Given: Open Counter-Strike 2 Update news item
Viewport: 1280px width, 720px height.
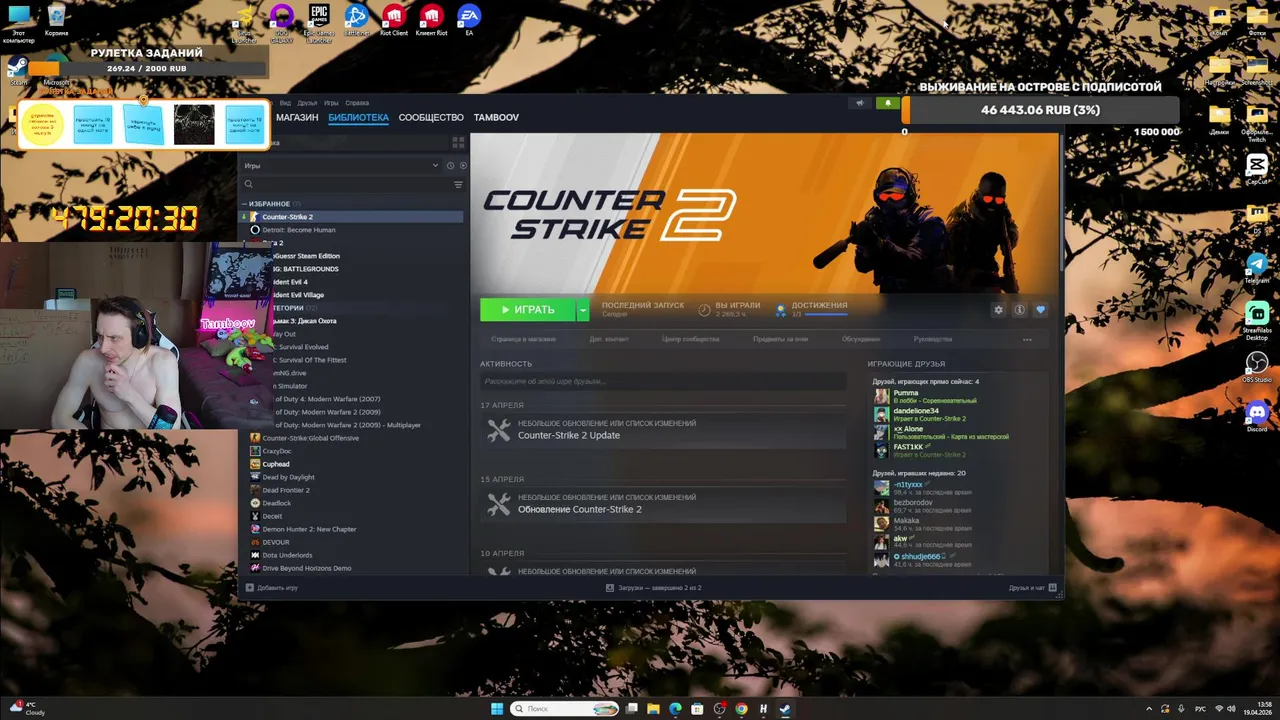Looking at the screenshot, I should (662, 430).
